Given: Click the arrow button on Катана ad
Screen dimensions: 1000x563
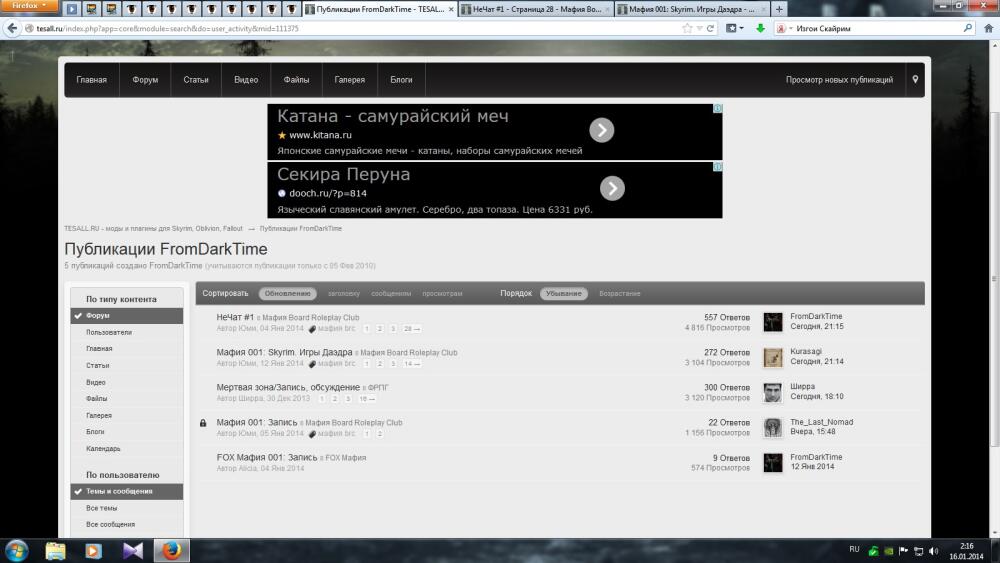Looking at the screenshot, I should (x=601, y=130).
